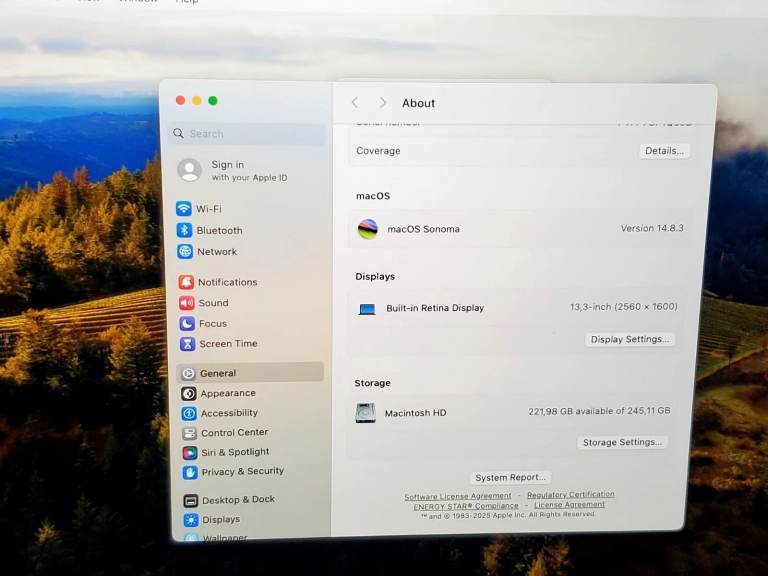Open the System Report button

[510, 478]
